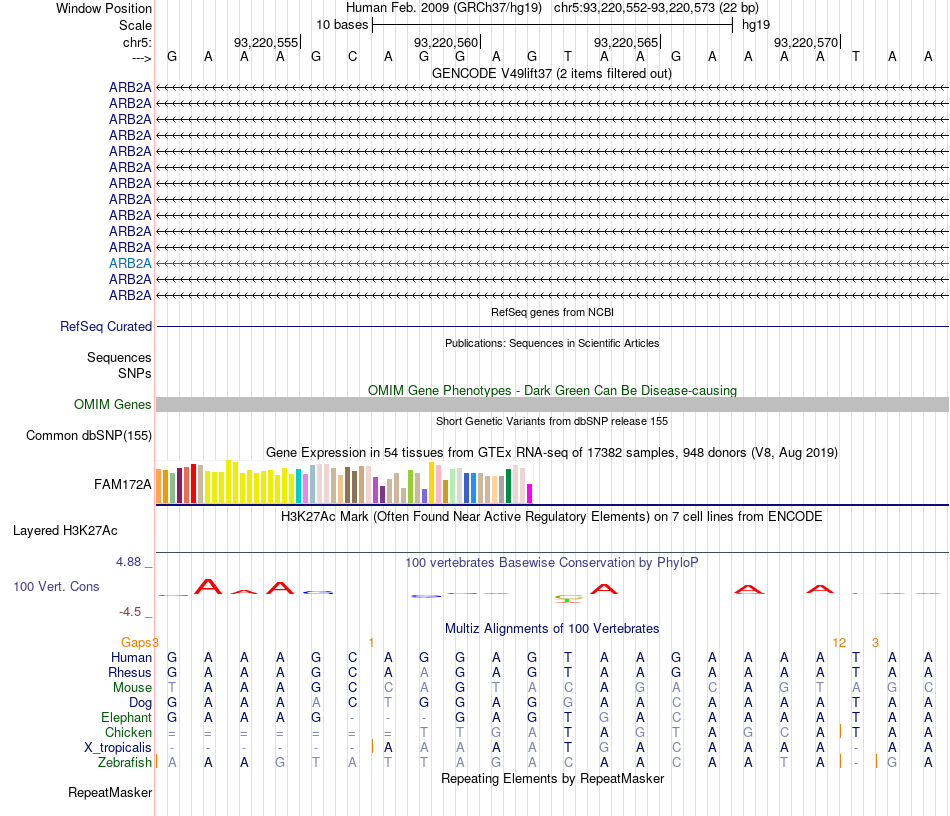Select the Mouse alignment row label
This screenshot has width=950, height=816.
132,688
